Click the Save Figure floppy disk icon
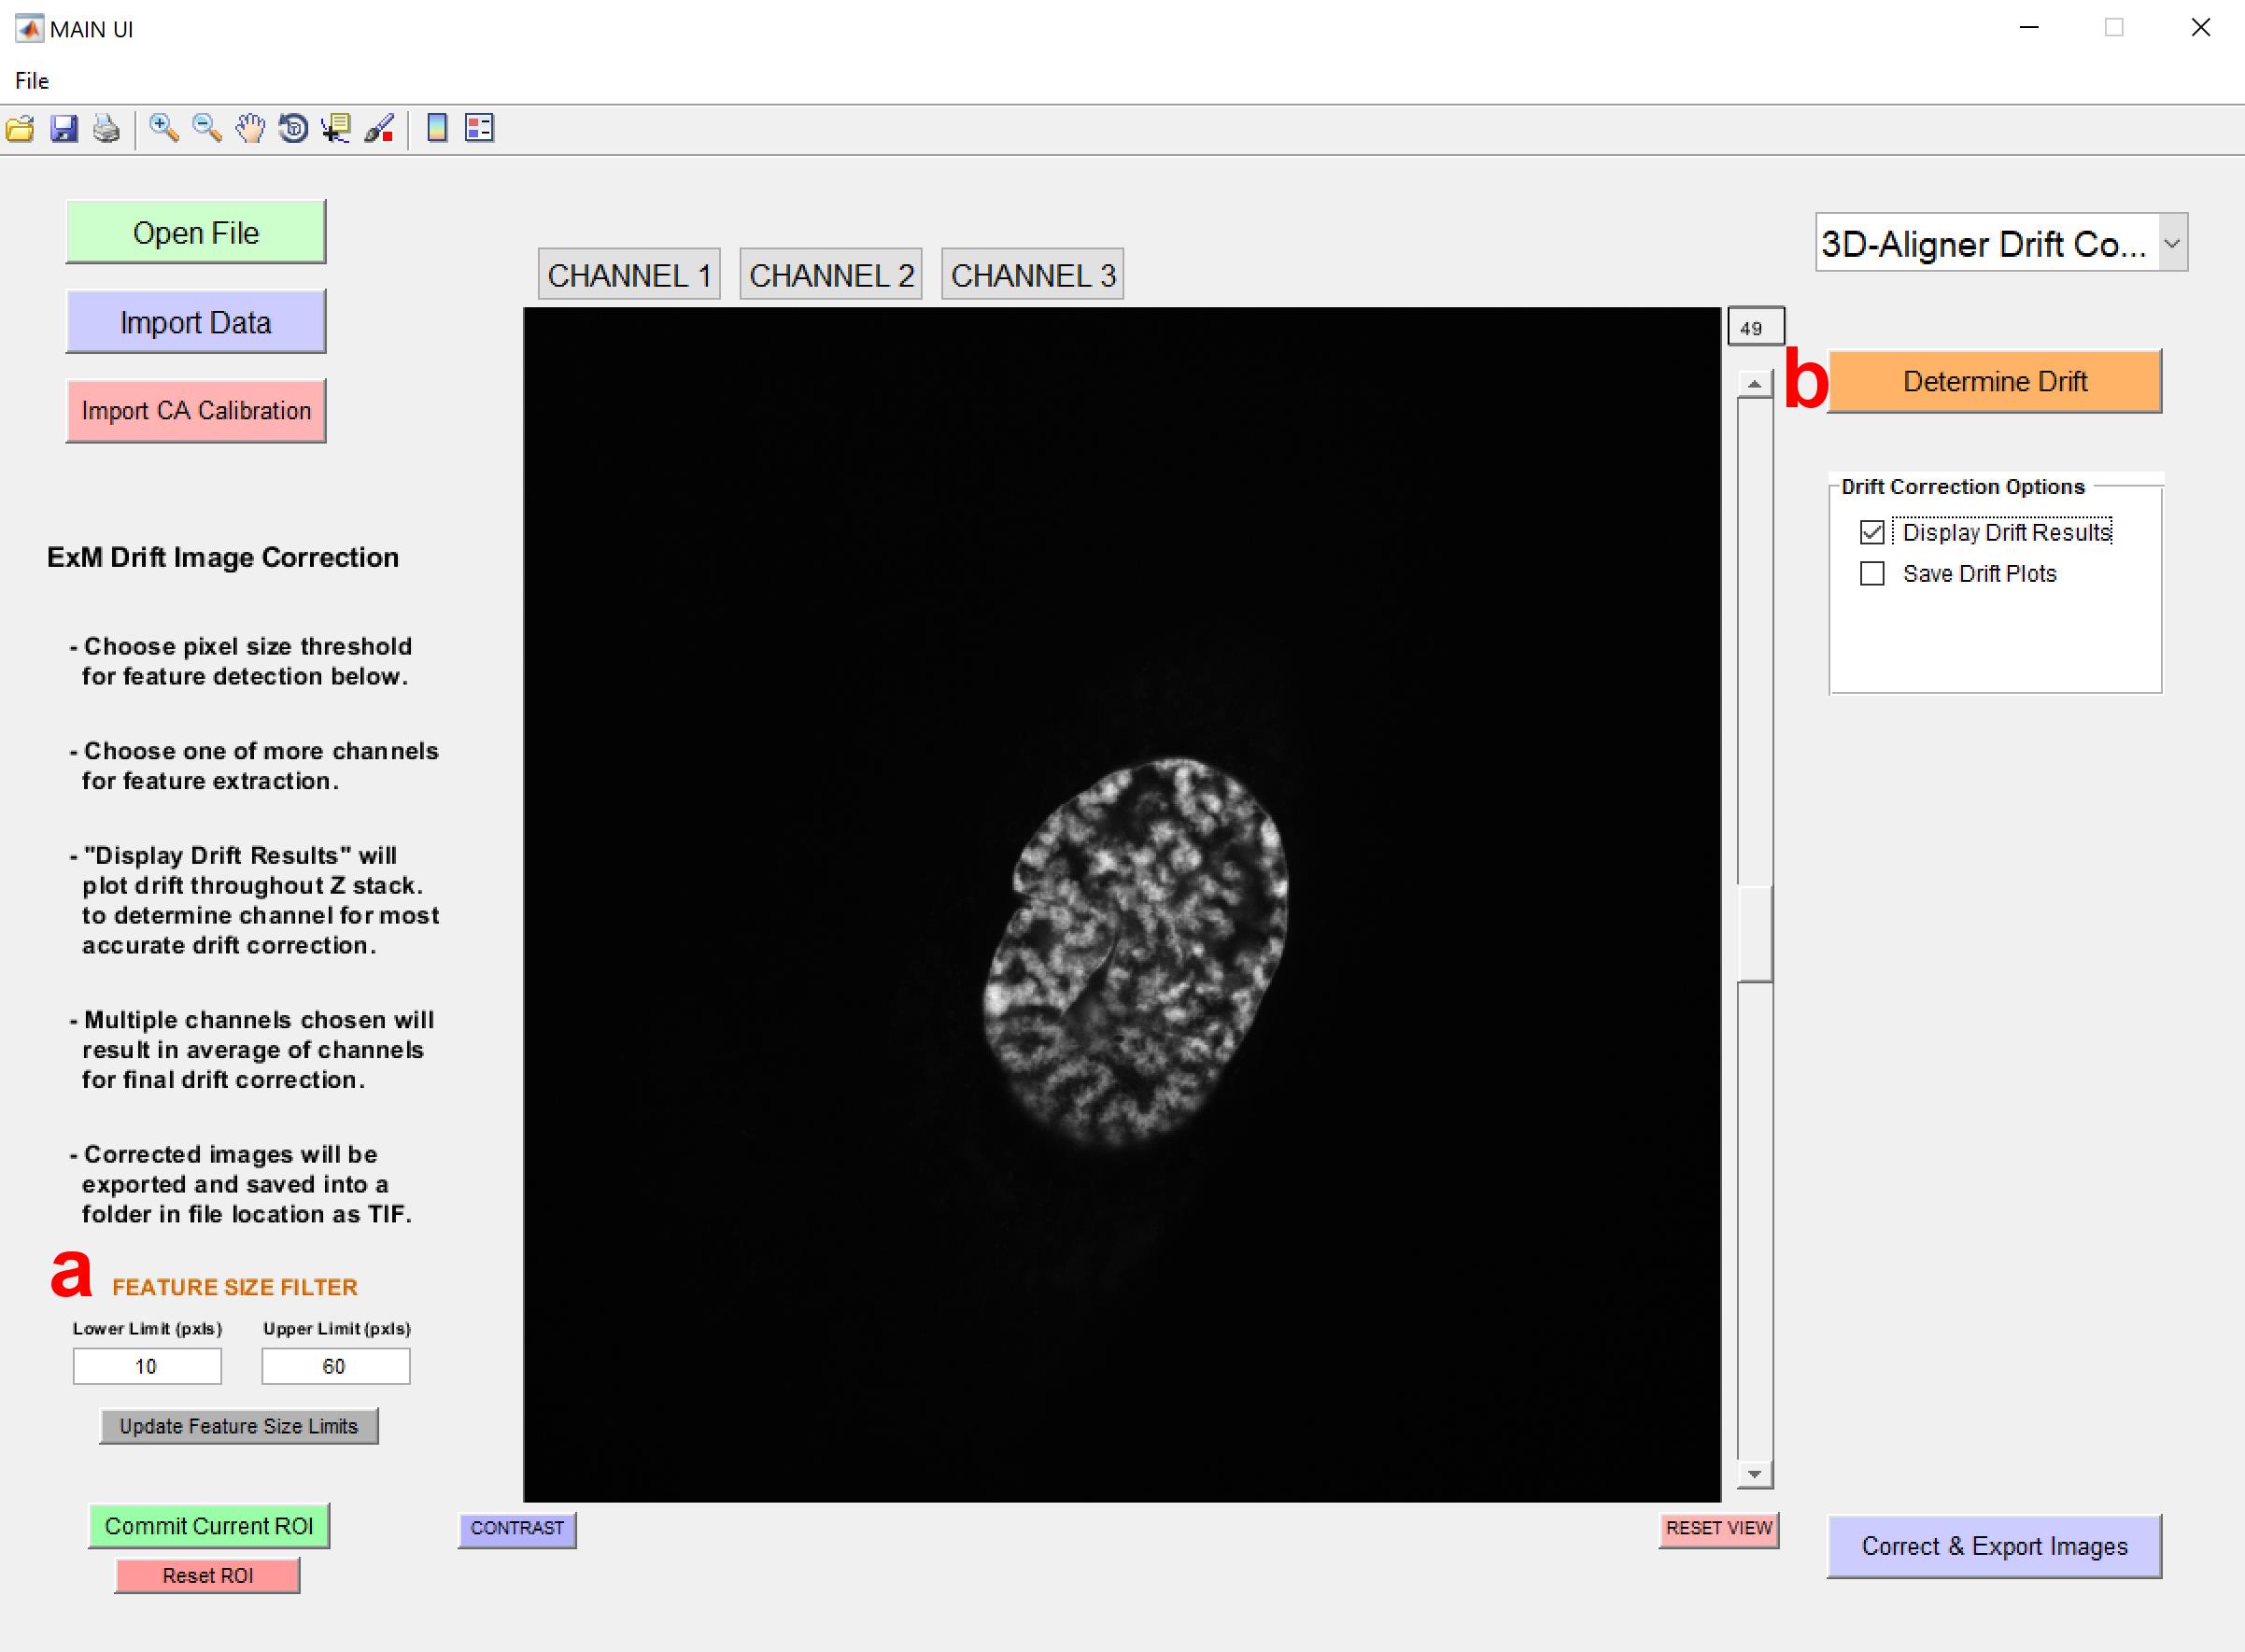Image resolution: width=2245 pixels, height=1652 pixels. [64, 129]
